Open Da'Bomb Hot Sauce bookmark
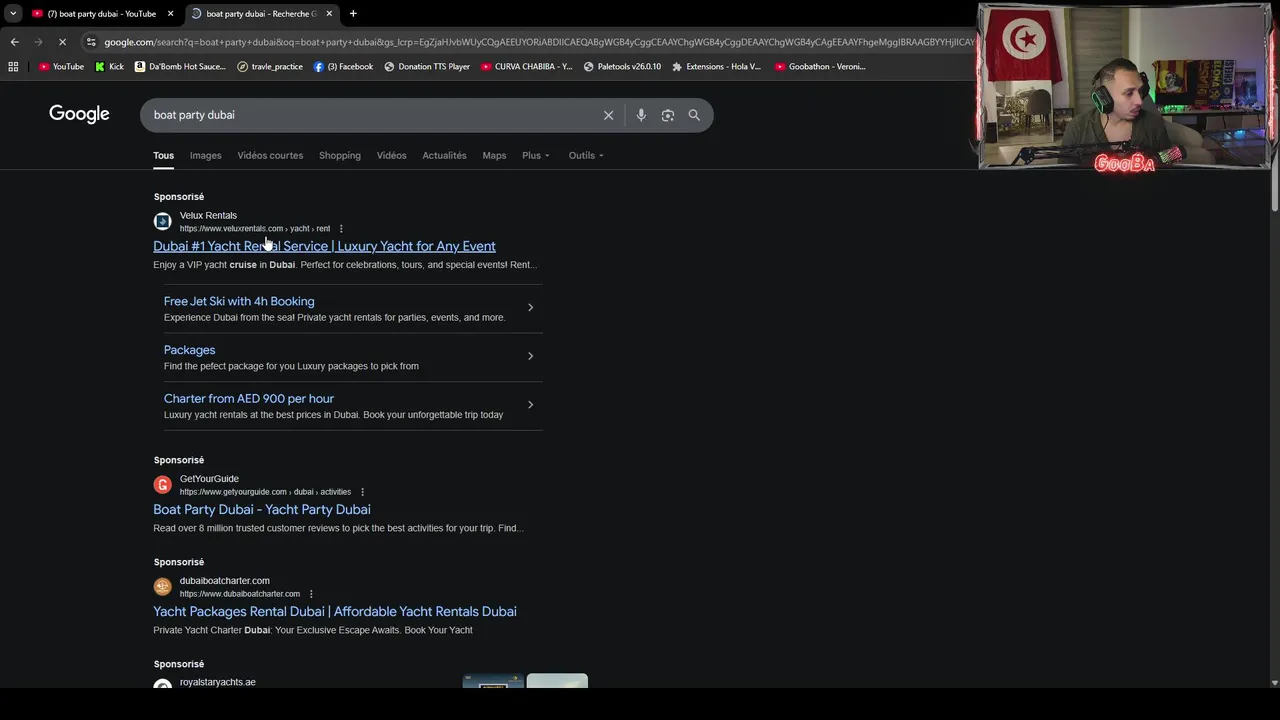Viewport: 1280px width, 720px height. point(181,67)
